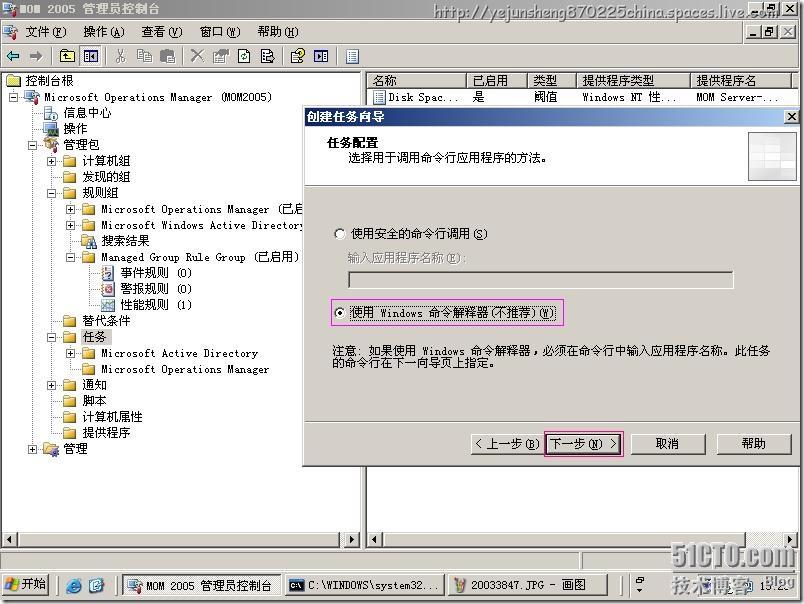Switch to 20033847.JPG - 画图 taskbar window
The height and width of the screenshot is (604, 804).
click(x=528, y=585)
